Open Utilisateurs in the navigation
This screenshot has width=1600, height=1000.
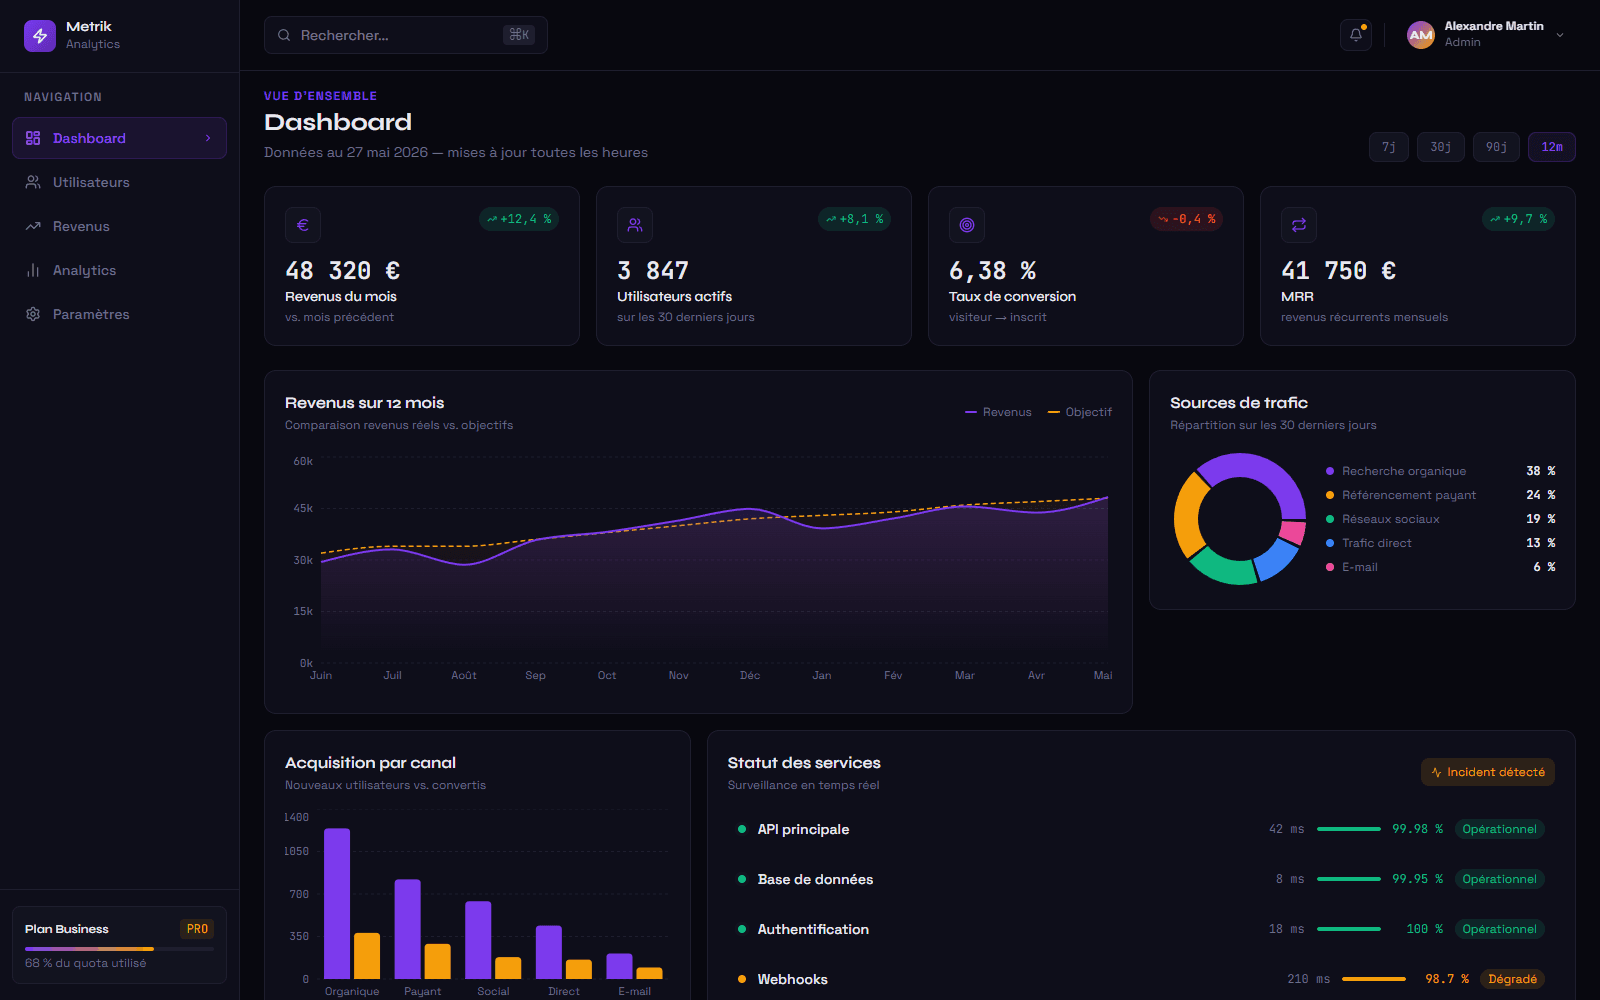pyautogui.click(x=119, y=182)
